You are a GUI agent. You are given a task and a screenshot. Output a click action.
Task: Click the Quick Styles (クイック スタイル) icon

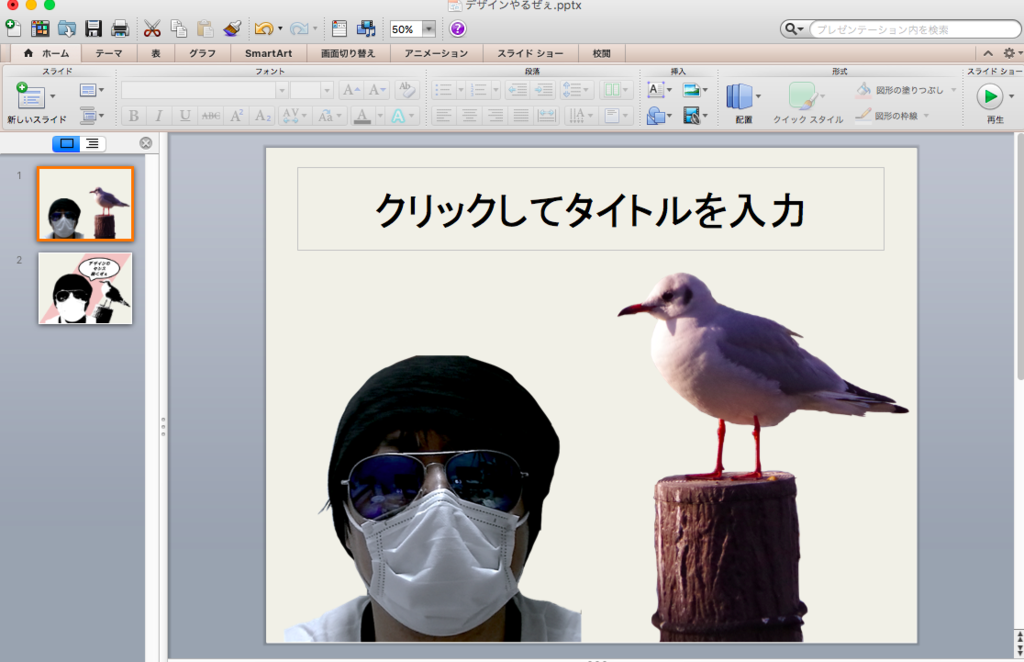tap(802, 96)
